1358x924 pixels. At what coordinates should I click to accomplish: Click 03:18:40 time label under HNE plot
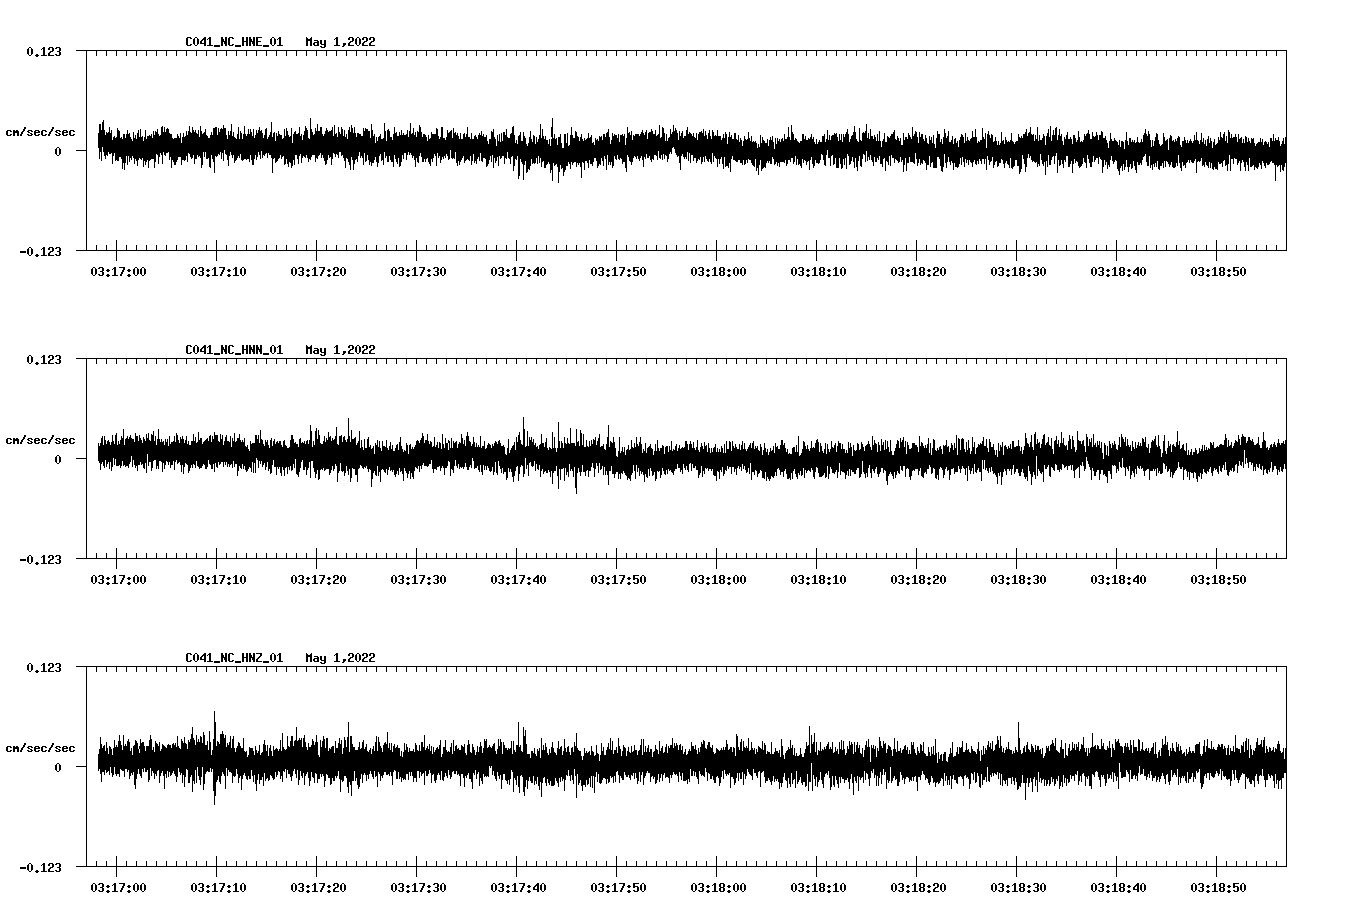pos(1118,271)
